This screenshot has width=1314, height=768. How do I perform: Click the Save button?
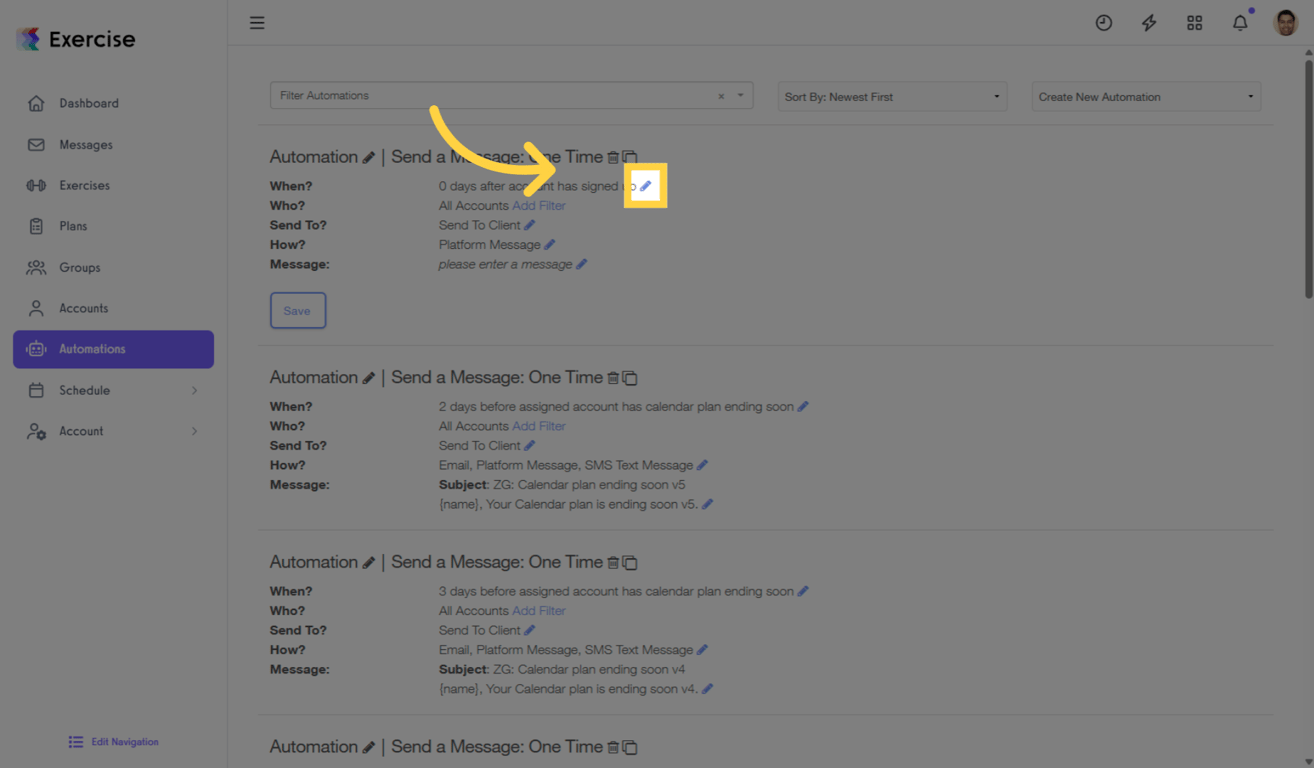point(298,310)
